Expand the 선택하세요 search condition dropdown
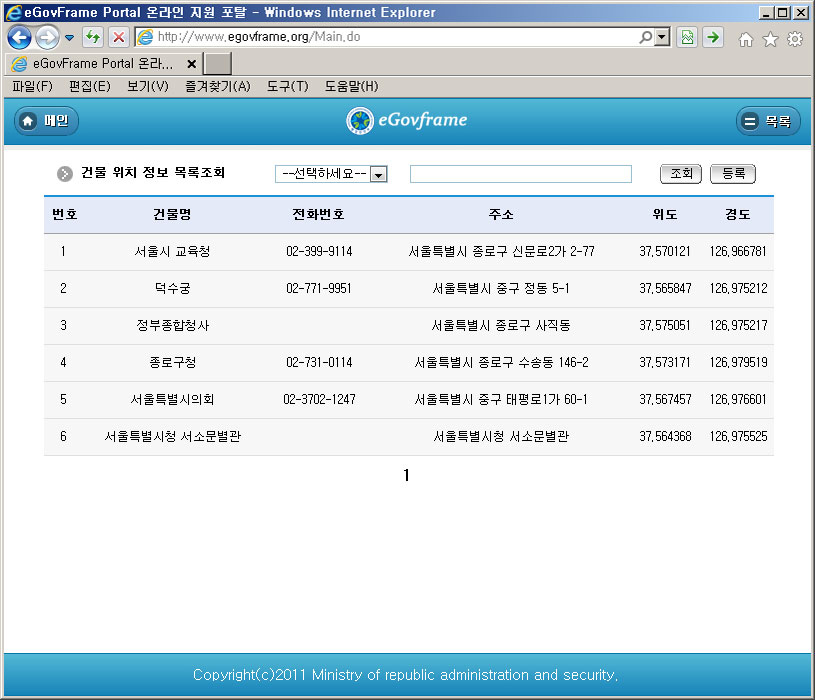815x700 pixels. tap(378, 174)
